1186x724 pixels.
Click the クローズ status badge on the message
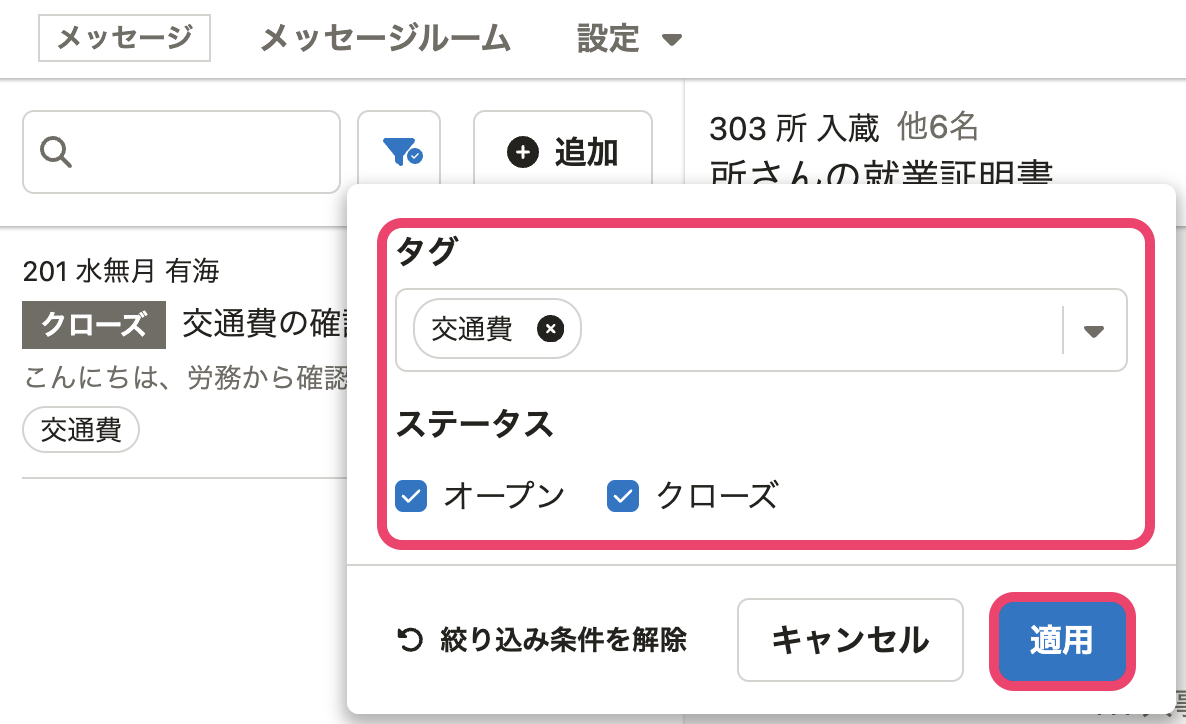(x=94, y=325)
